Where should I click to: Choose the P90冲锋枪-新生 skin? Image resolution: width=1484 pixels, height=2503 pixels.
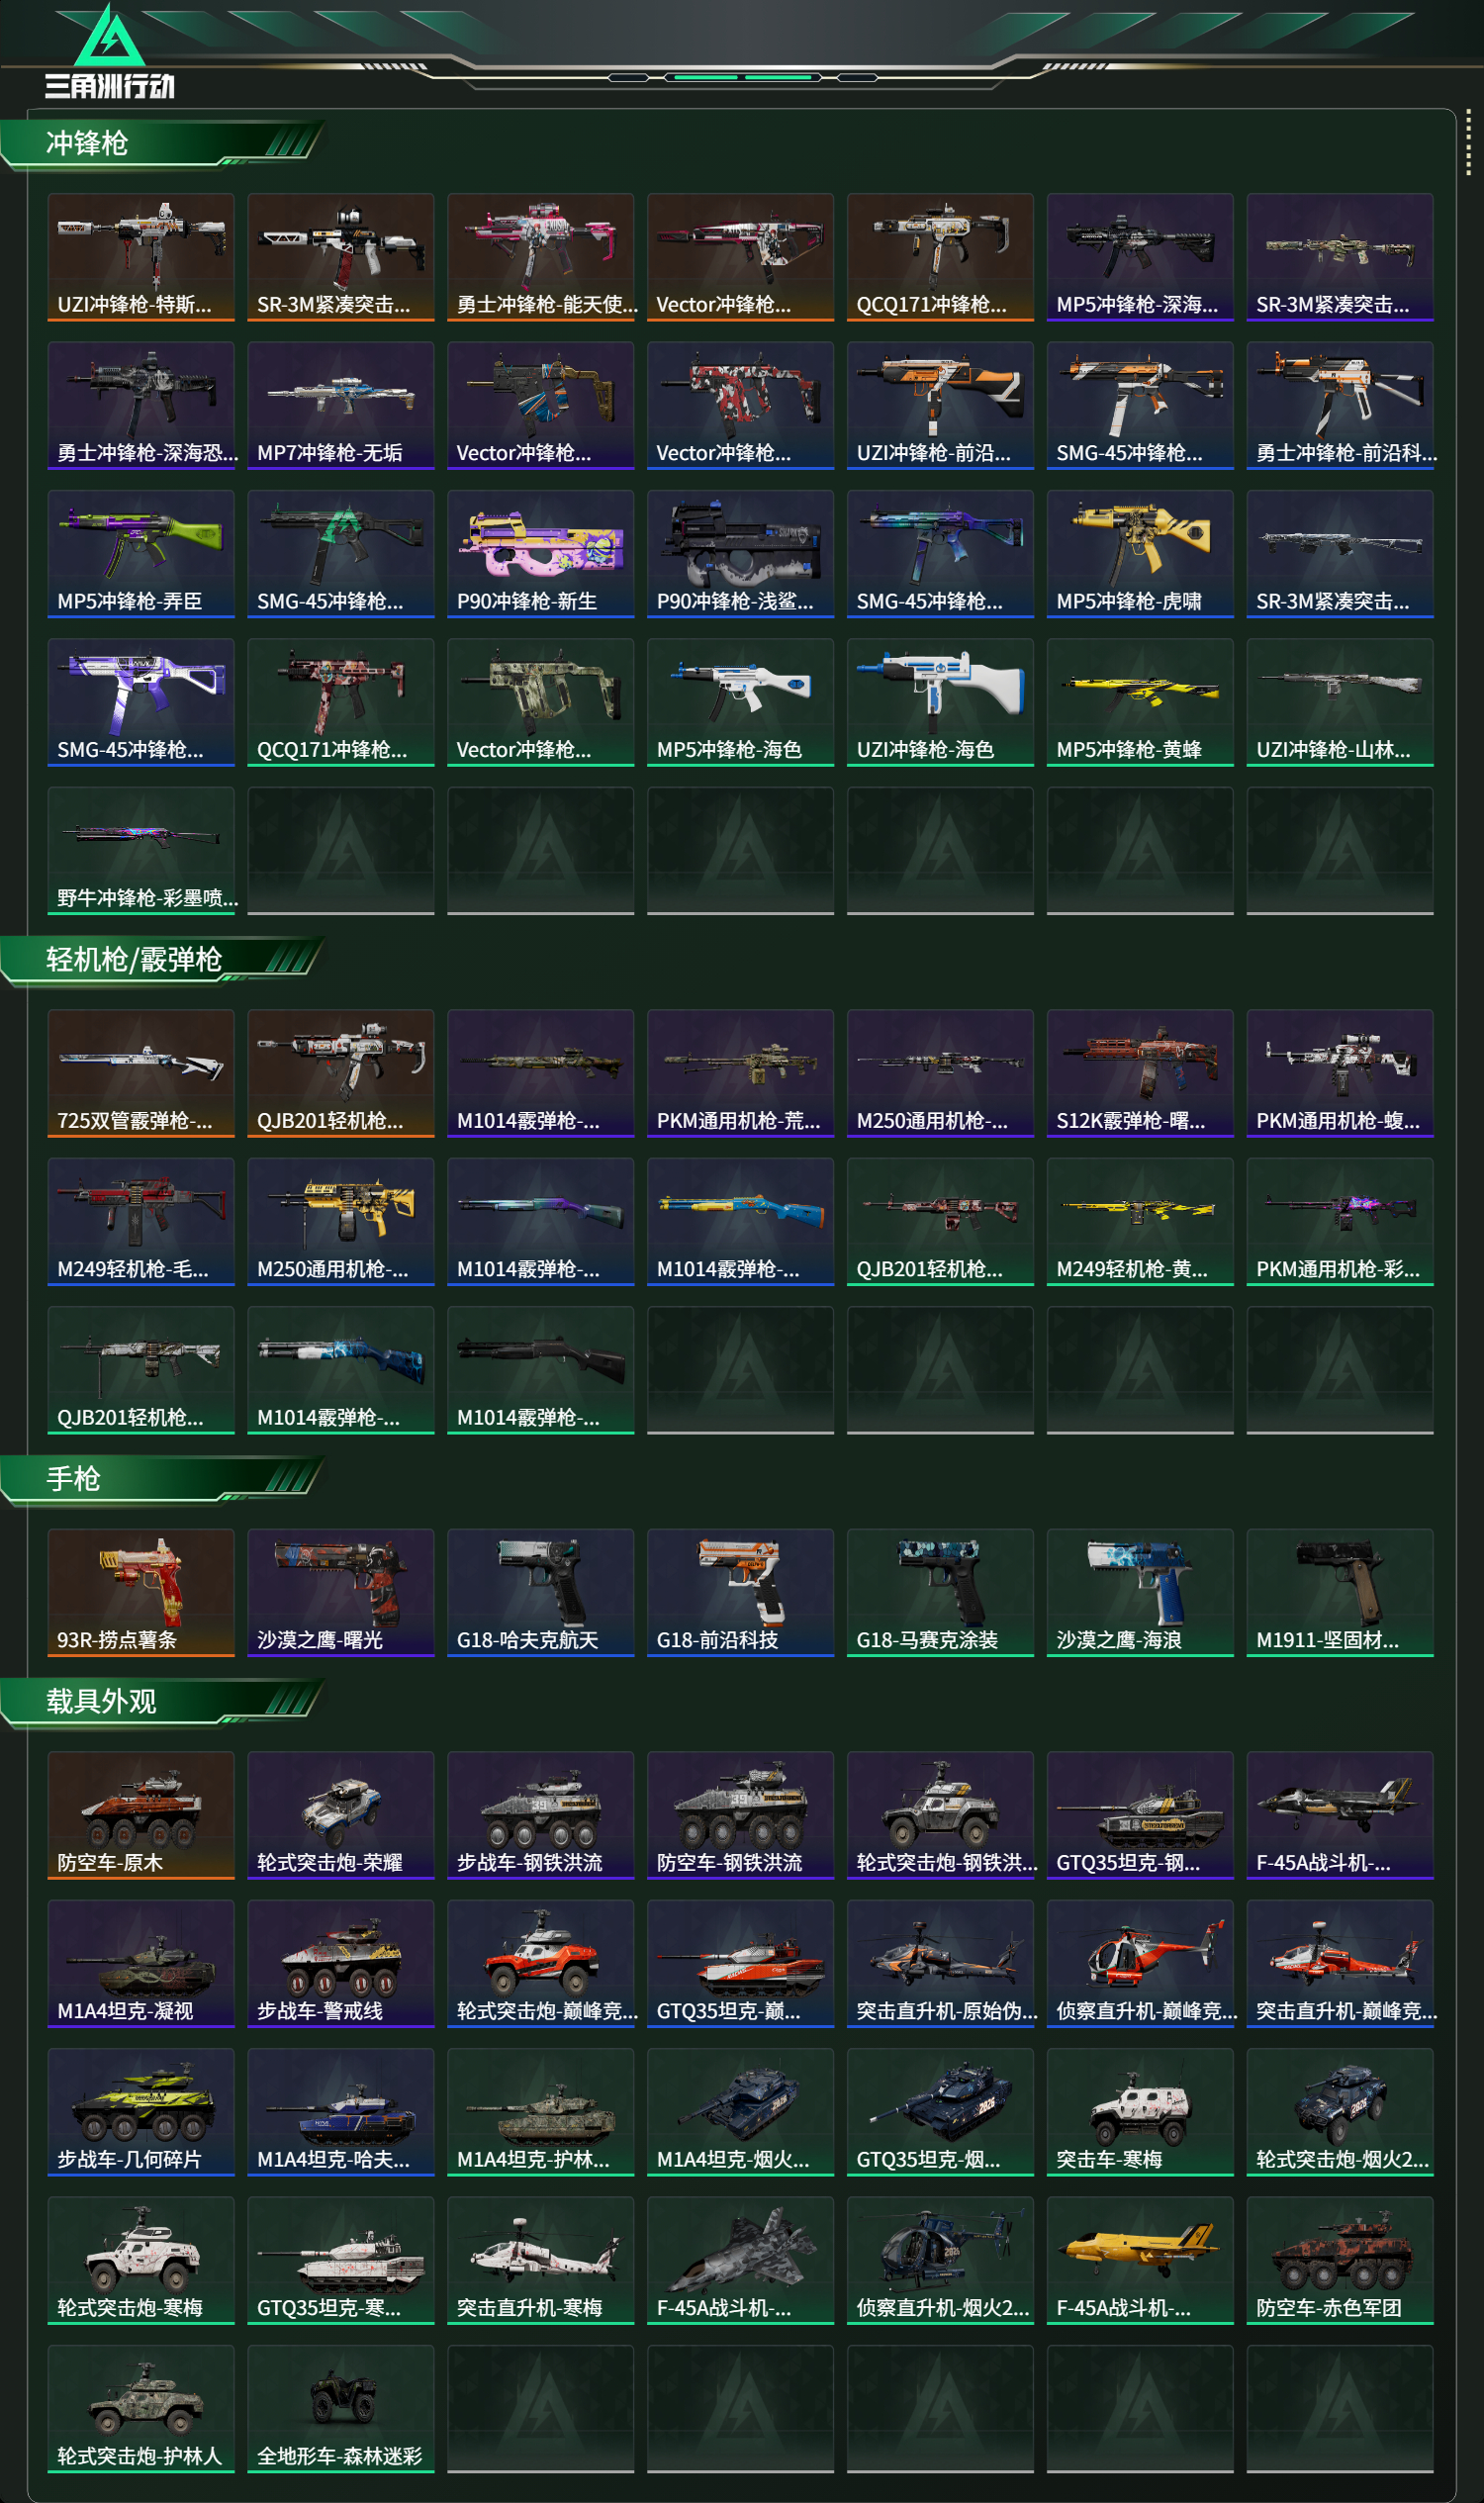(x=541, y=554)
